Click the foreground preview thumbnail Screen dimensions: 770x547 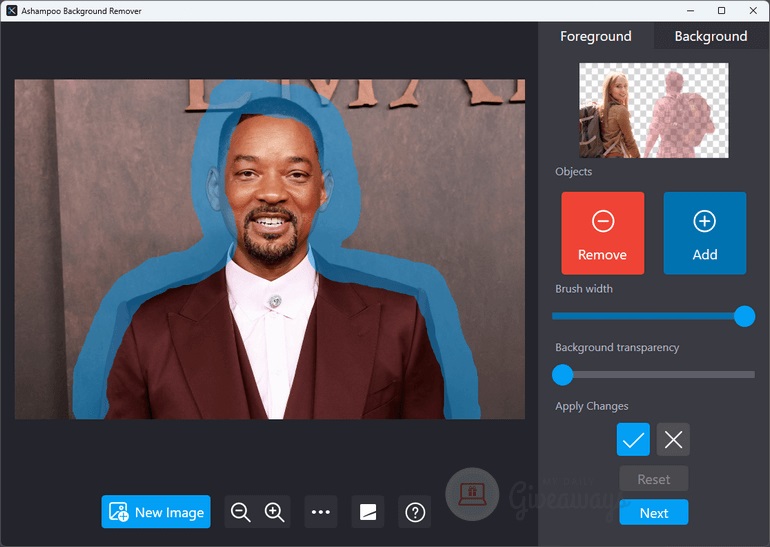(x=653, y=110)
